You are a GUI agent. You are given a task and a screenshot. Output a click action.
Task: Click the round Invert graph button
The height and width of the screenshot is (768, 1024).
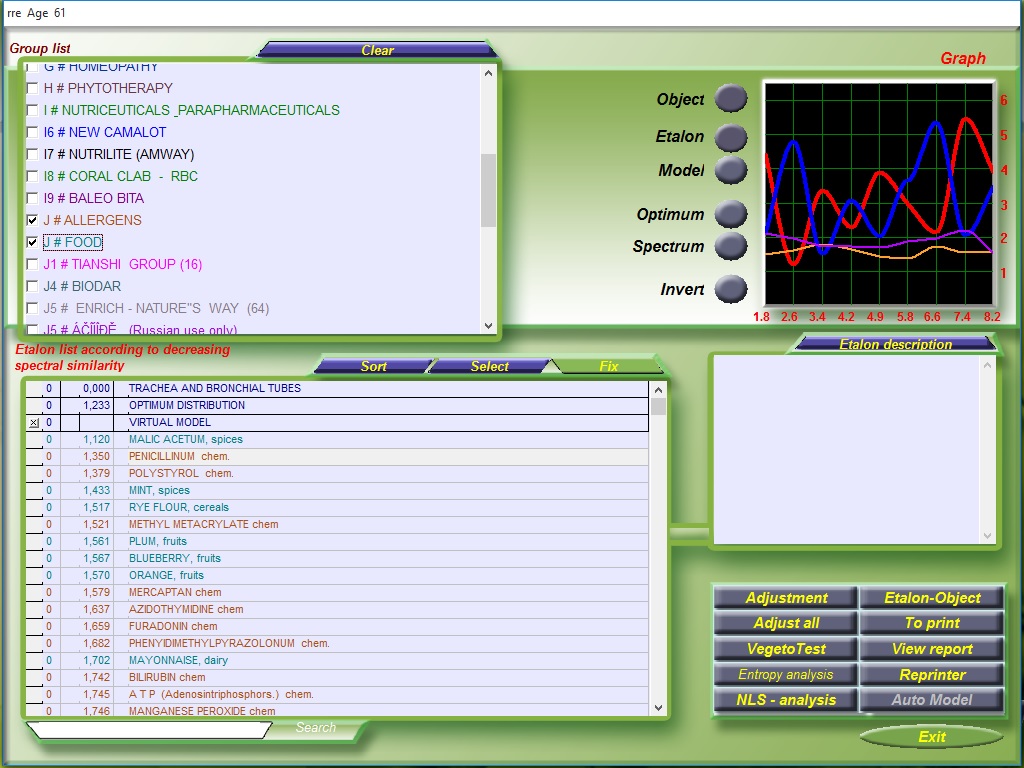(x=731, y=289)
